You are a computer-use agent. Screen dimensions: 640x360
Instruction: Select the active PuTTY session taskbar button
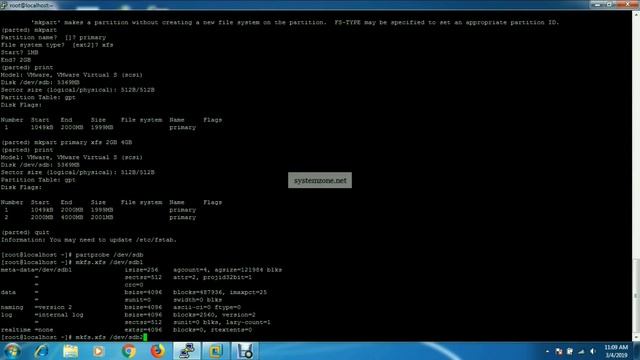coord(187,351)
